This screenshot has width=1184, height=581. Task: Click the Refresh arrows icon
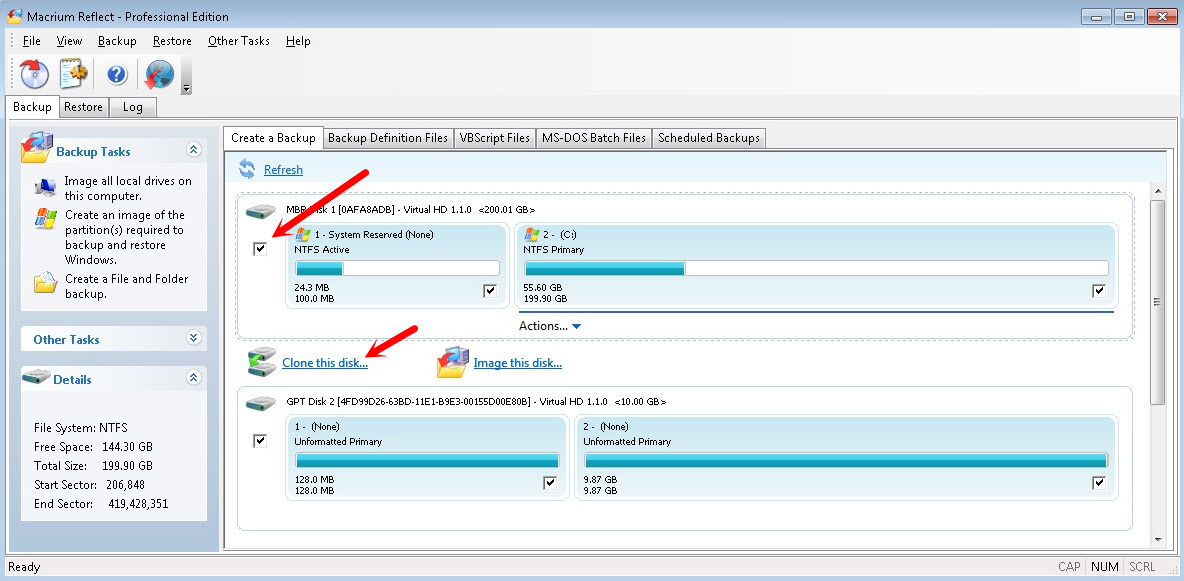246,169
